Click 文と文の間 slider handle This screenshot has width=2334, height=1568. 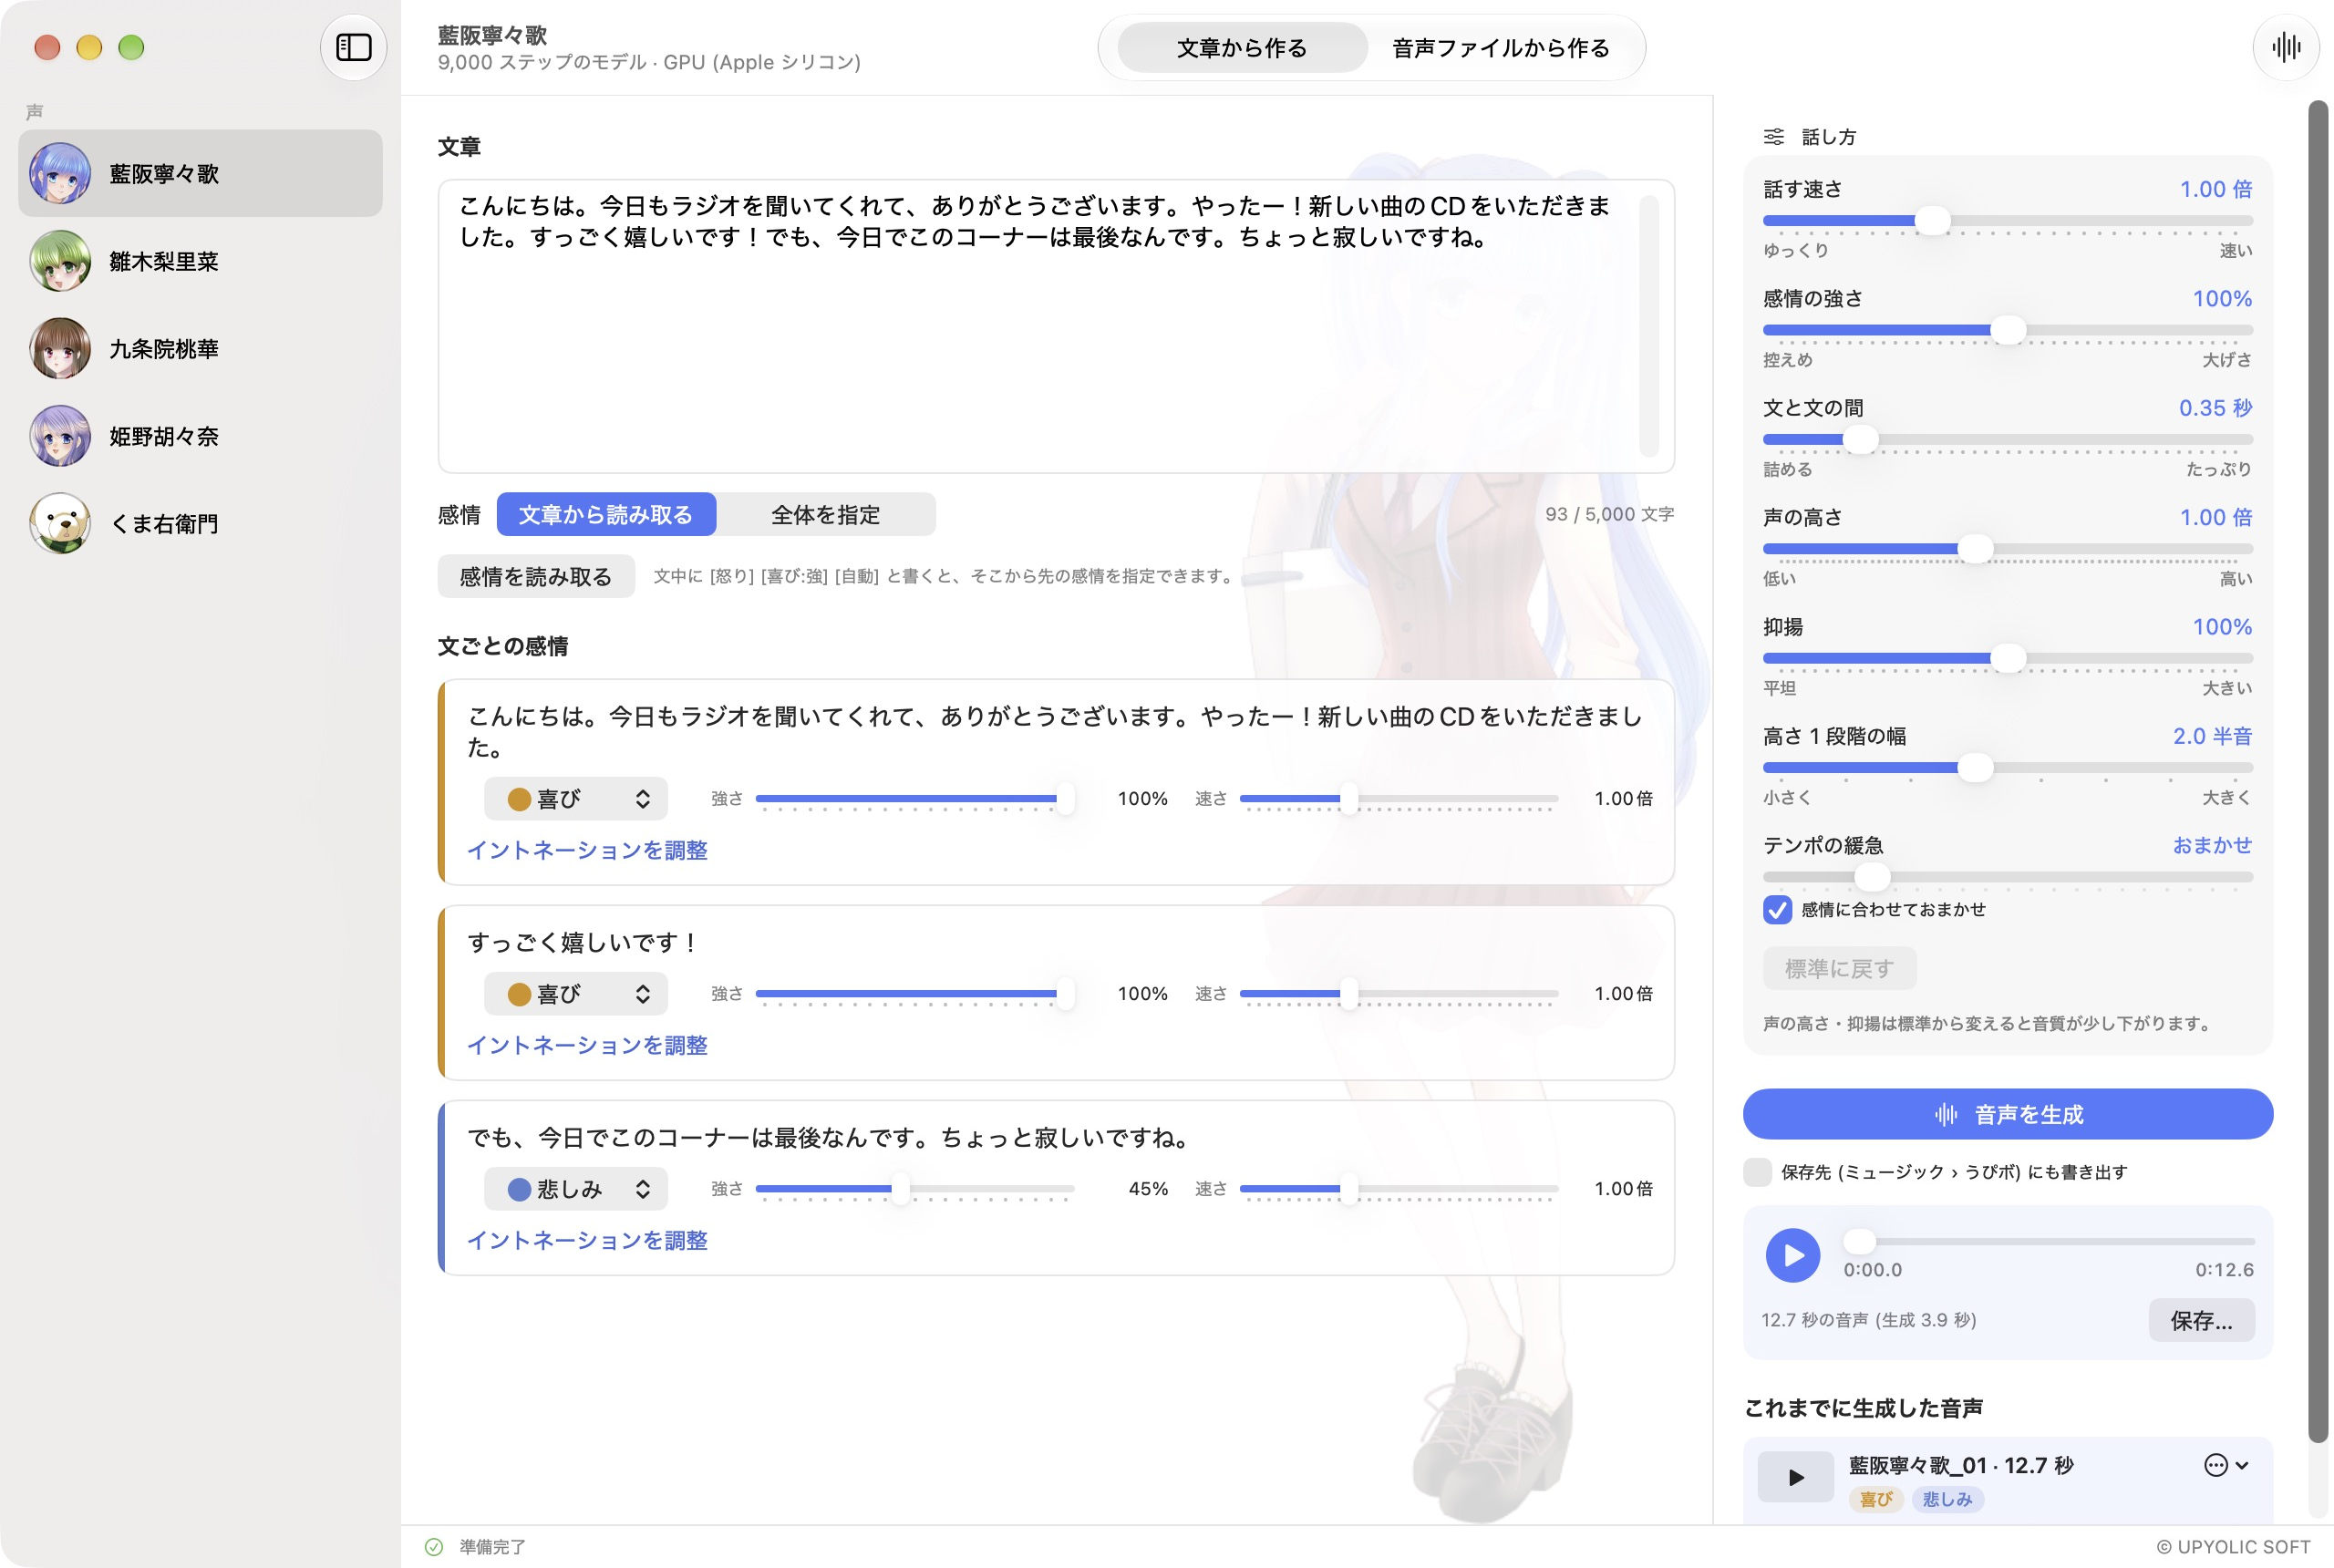tap(1860, 439)
